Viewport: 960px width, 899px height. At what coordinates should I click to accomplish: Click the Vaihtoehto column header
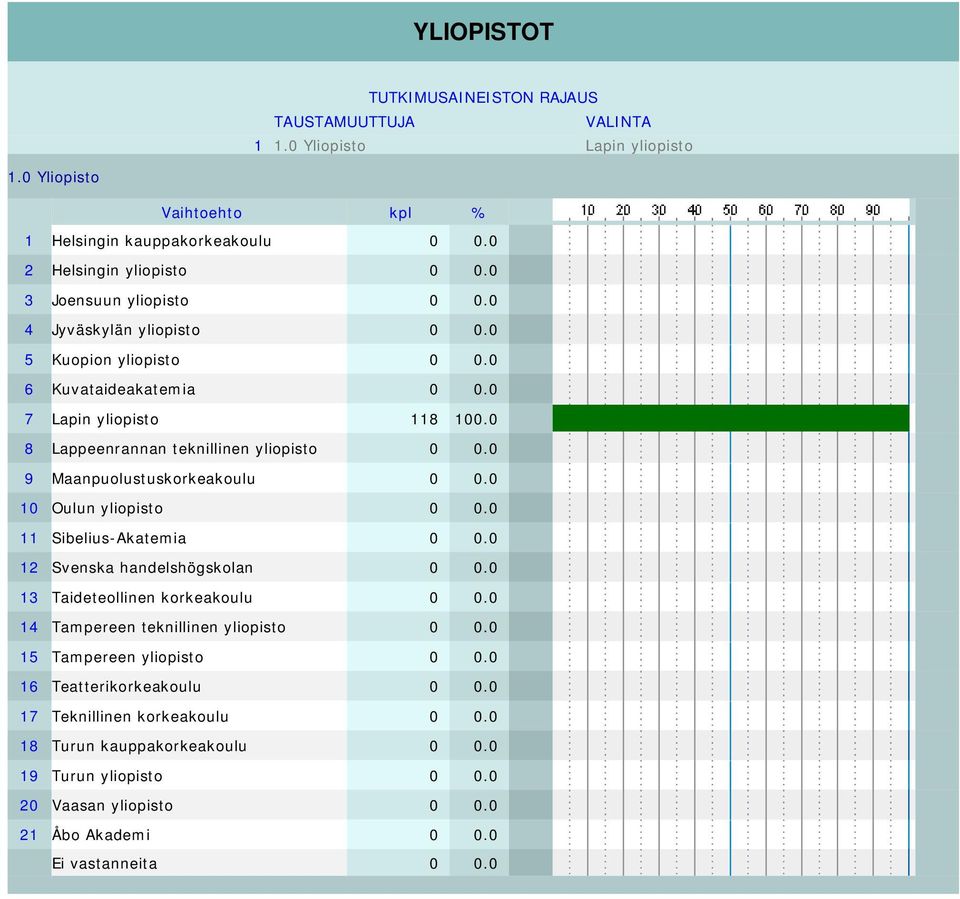(201, 213)
